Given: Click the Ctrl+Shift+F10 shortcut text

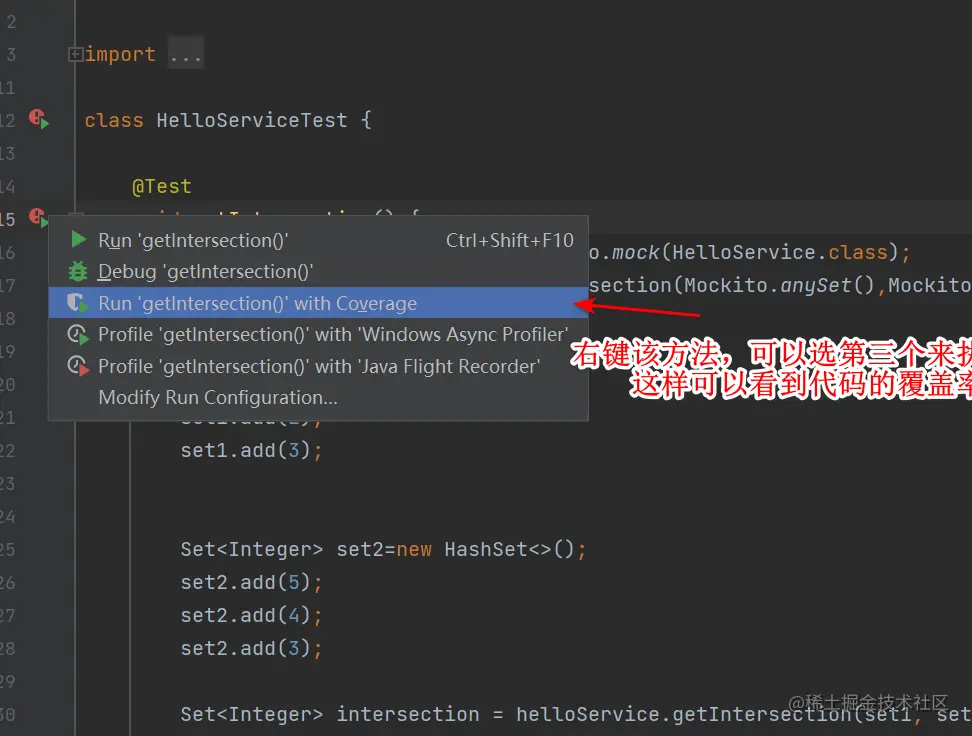Looking at the screenshot, I should 510,240.
